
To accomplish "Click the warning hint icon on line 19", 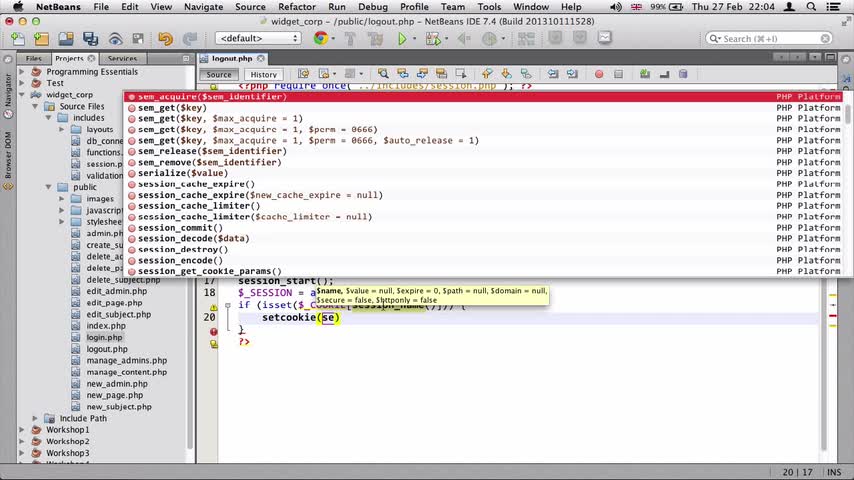I will (214, 307).
